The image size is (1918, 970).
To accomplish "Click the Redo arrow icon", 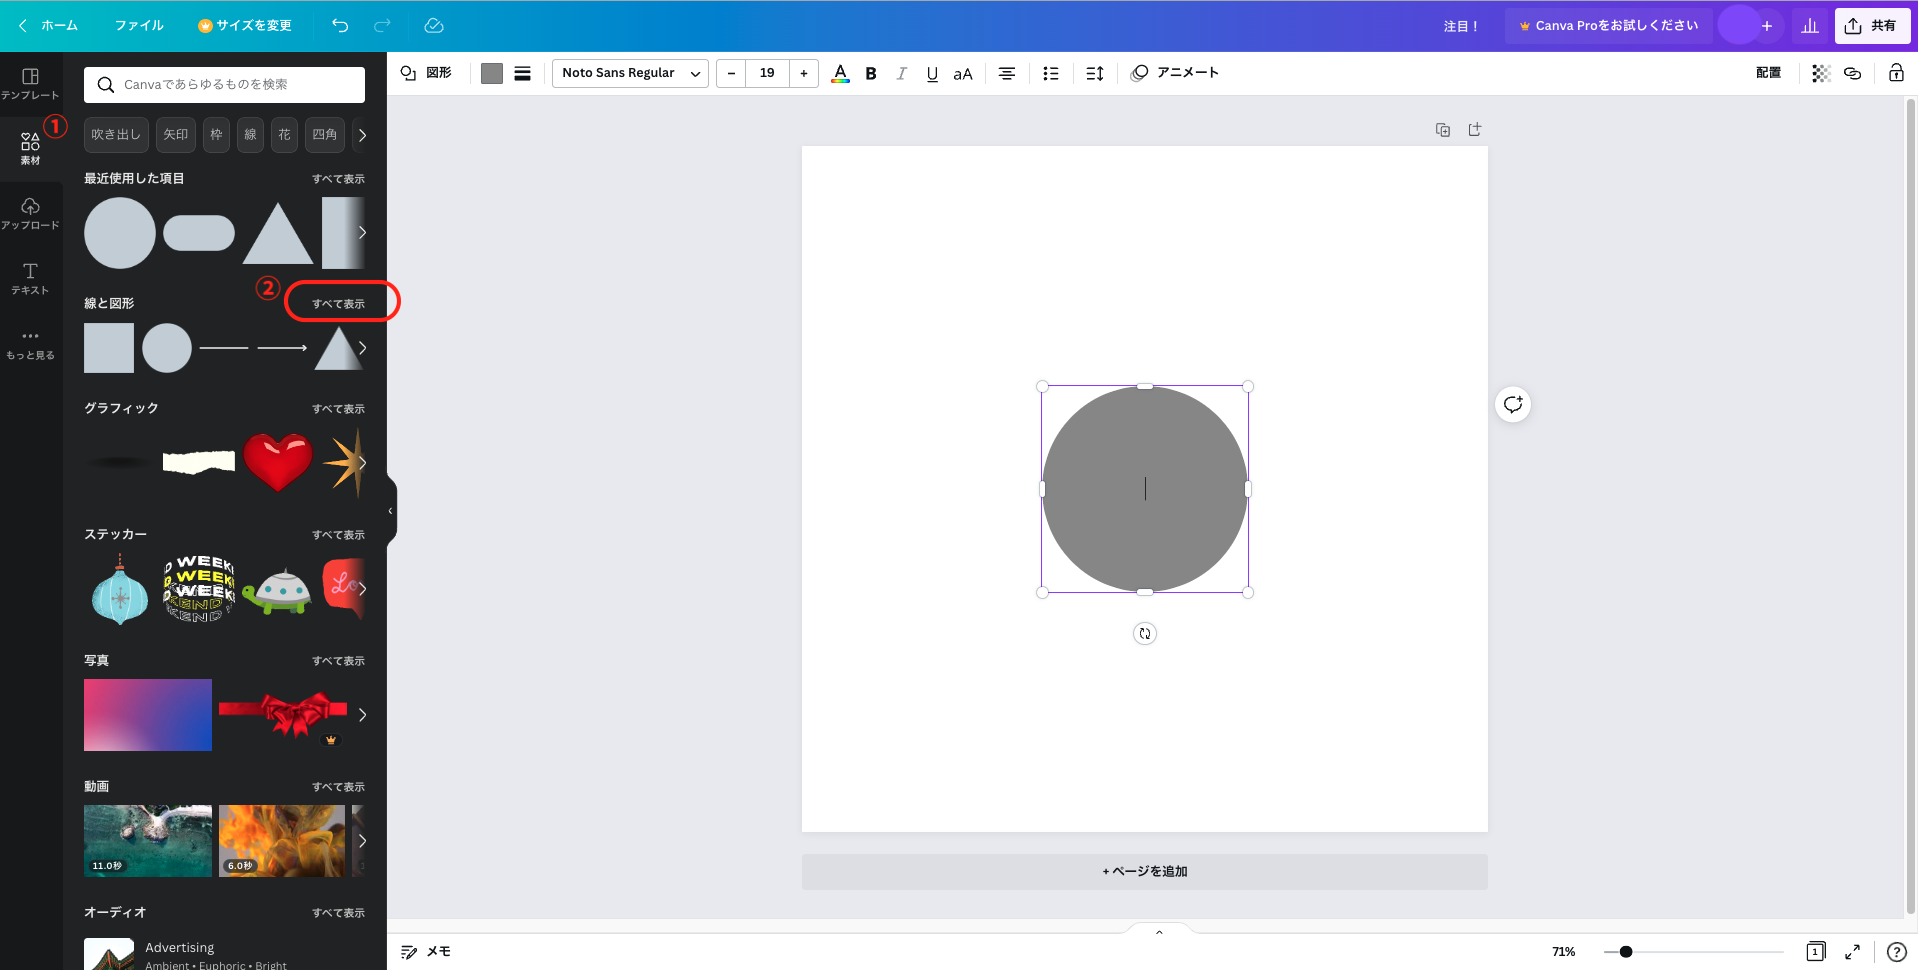I will point(381,25).
